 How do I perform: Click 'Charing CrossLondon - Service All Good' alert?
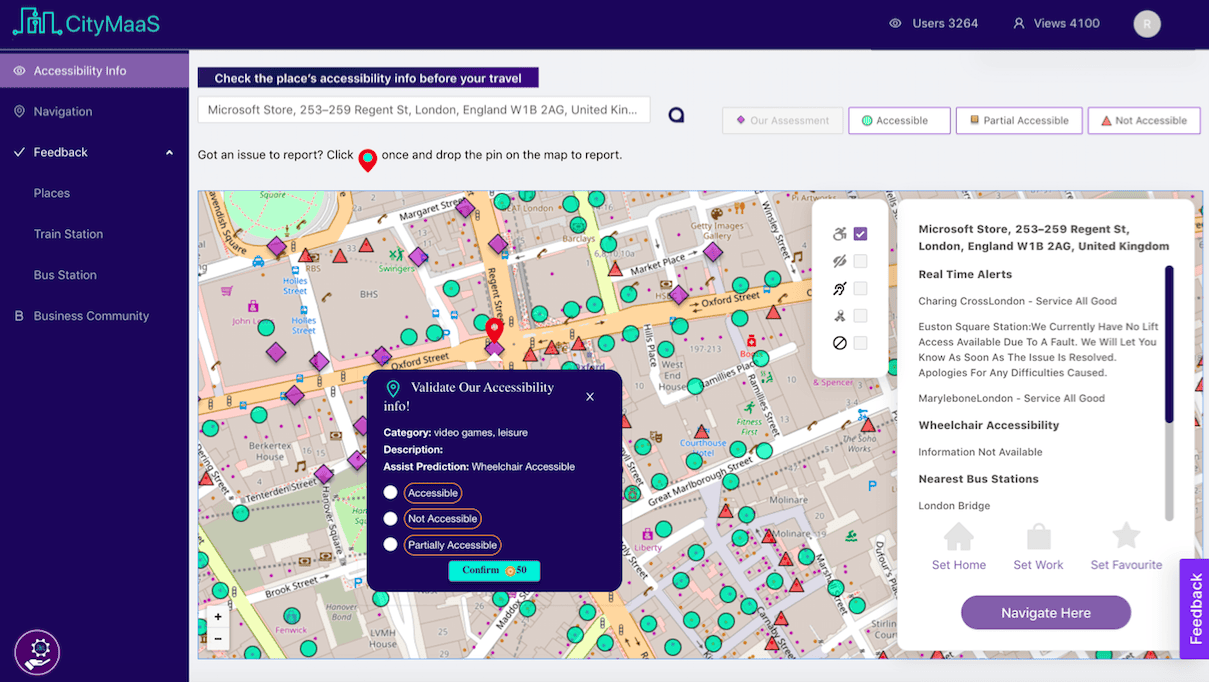coord(1017,301)
